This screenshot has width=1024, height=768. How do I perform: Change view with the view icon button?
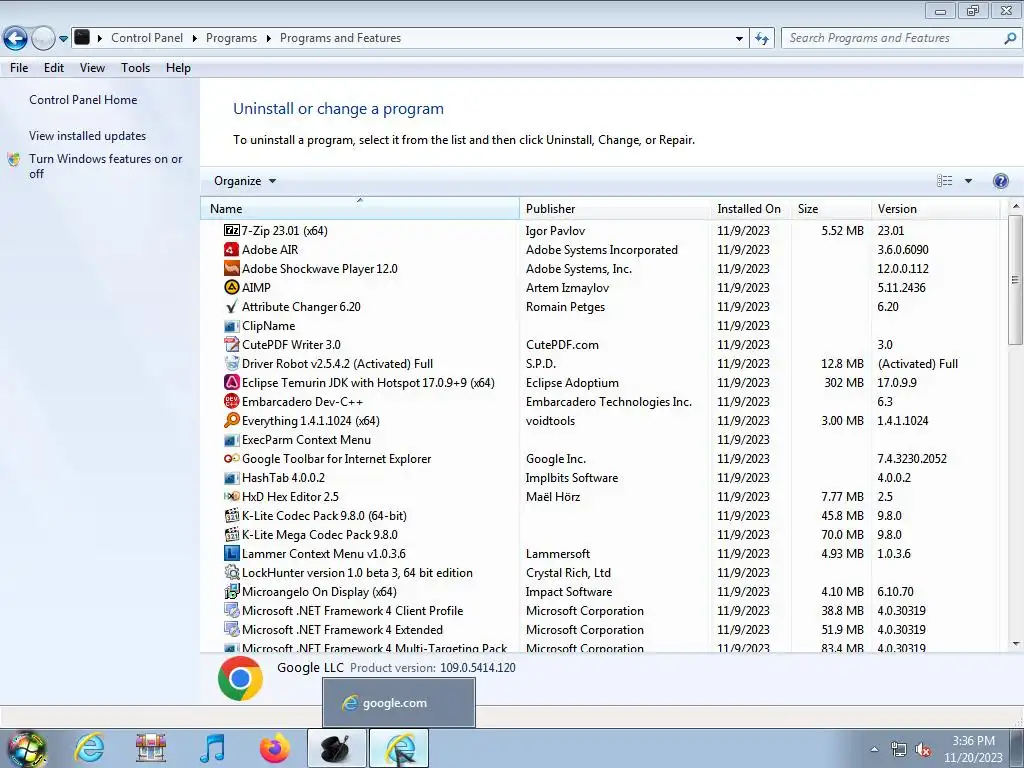coord(944,181)
